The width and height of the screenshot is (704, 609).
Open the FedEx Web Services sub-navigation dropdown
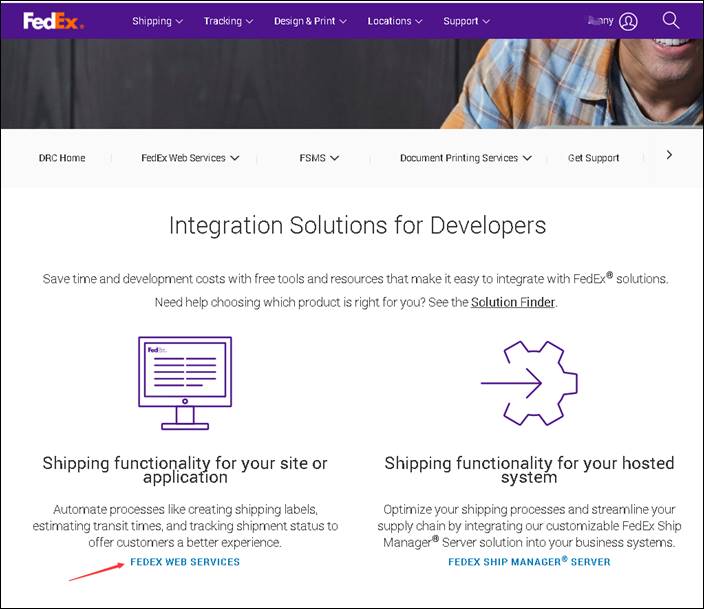pyautogui.click(x=190, y=158)
